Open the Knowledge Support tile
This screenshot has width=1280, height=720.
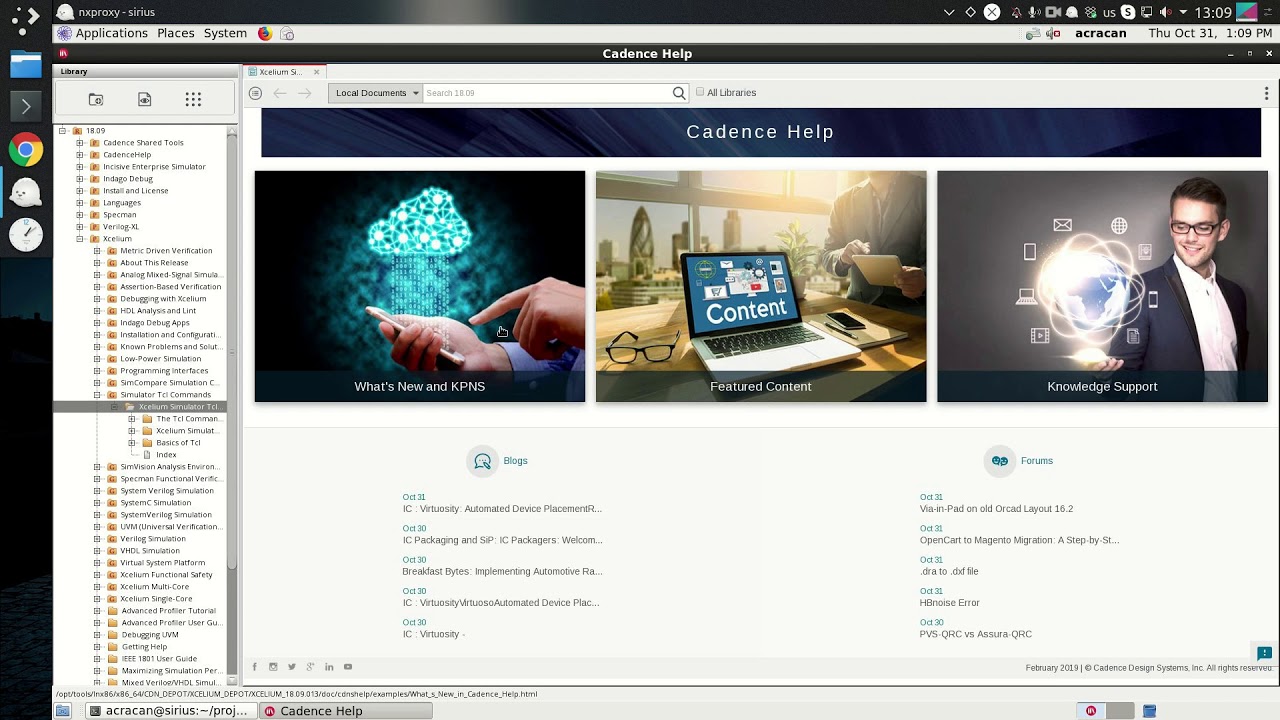point(1102,287)
